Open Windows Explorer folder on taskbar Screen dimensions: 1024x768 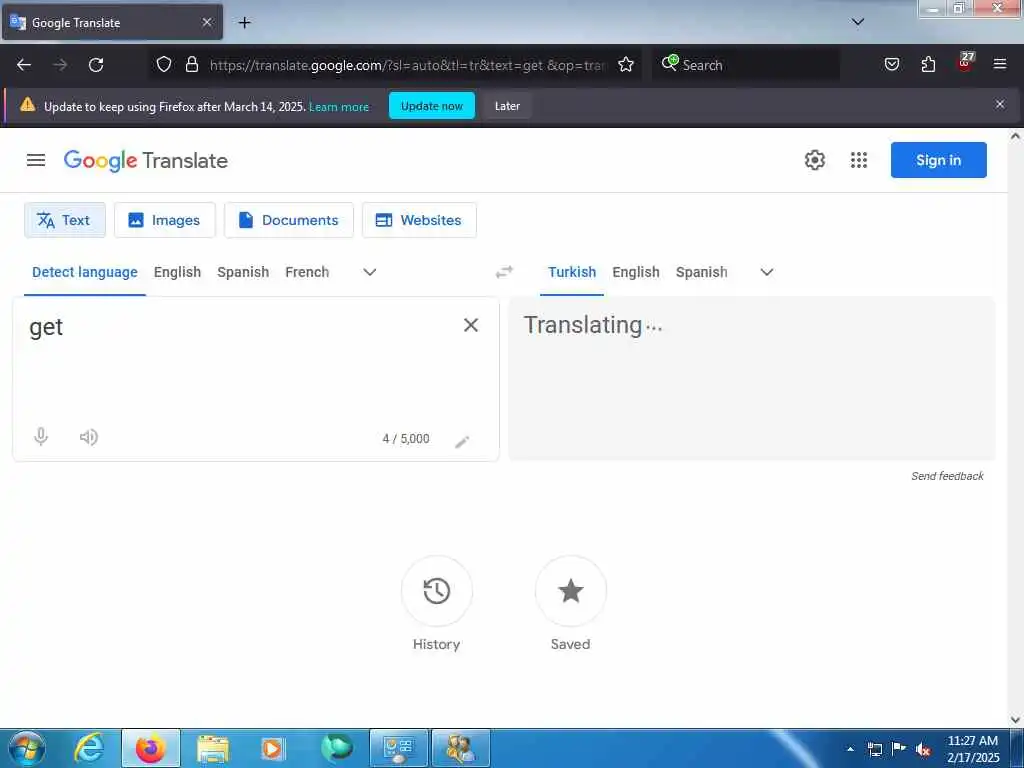click(x=213, y=748)
